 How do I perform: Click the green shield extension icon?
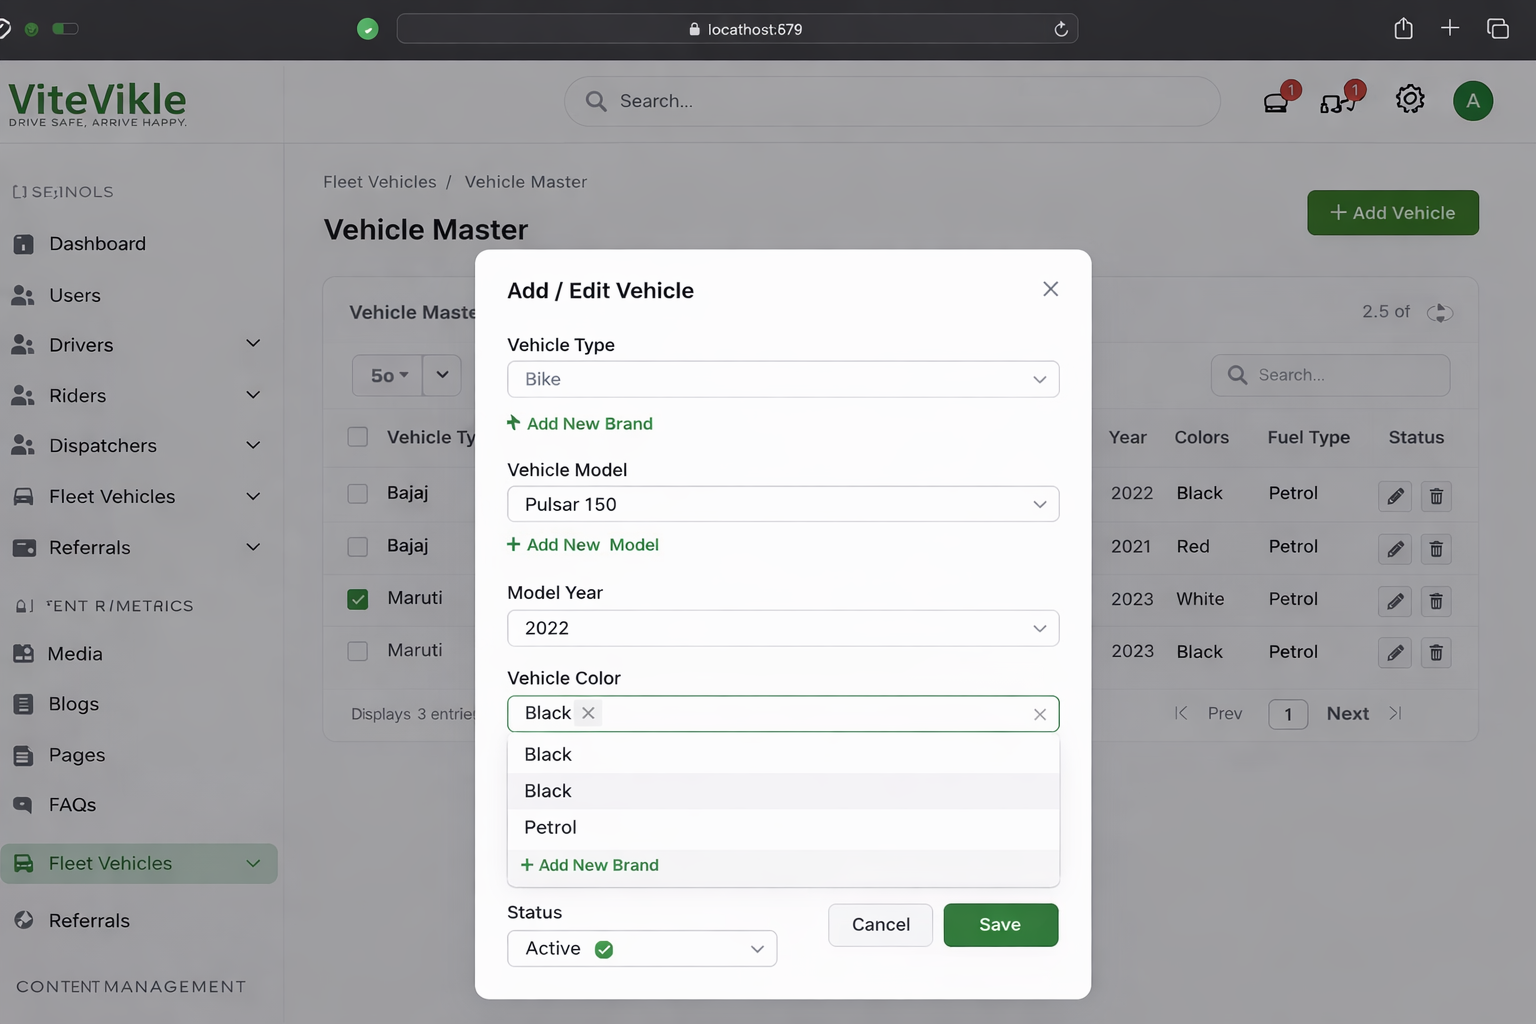point(368,29)
